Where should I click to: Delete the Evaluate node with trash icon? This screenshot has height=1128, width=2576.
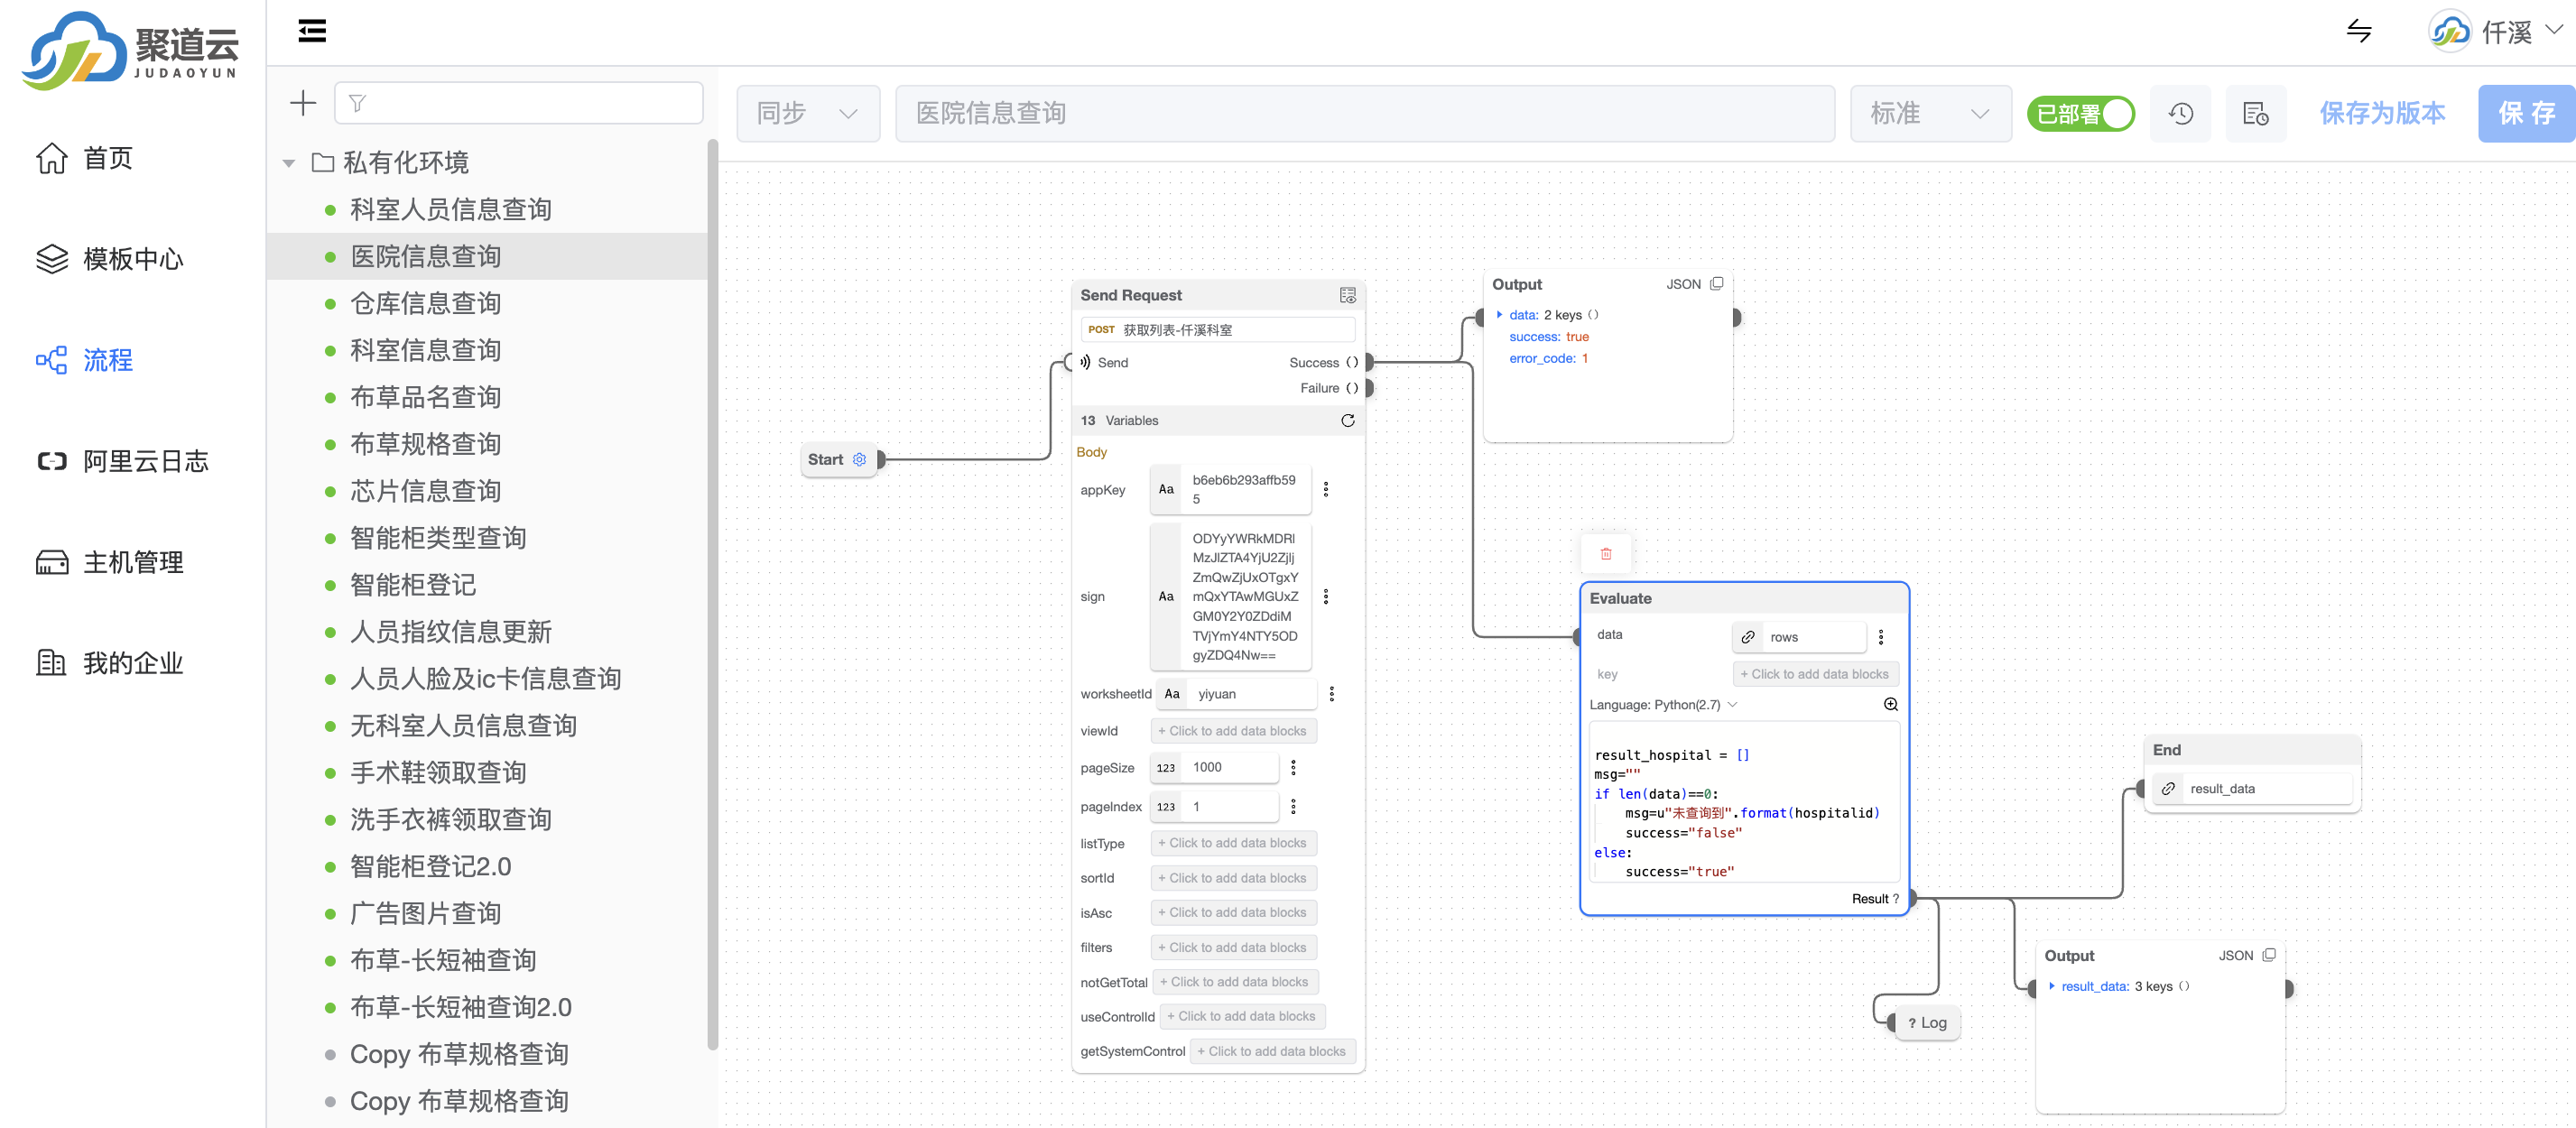(x=1606, y=553)
